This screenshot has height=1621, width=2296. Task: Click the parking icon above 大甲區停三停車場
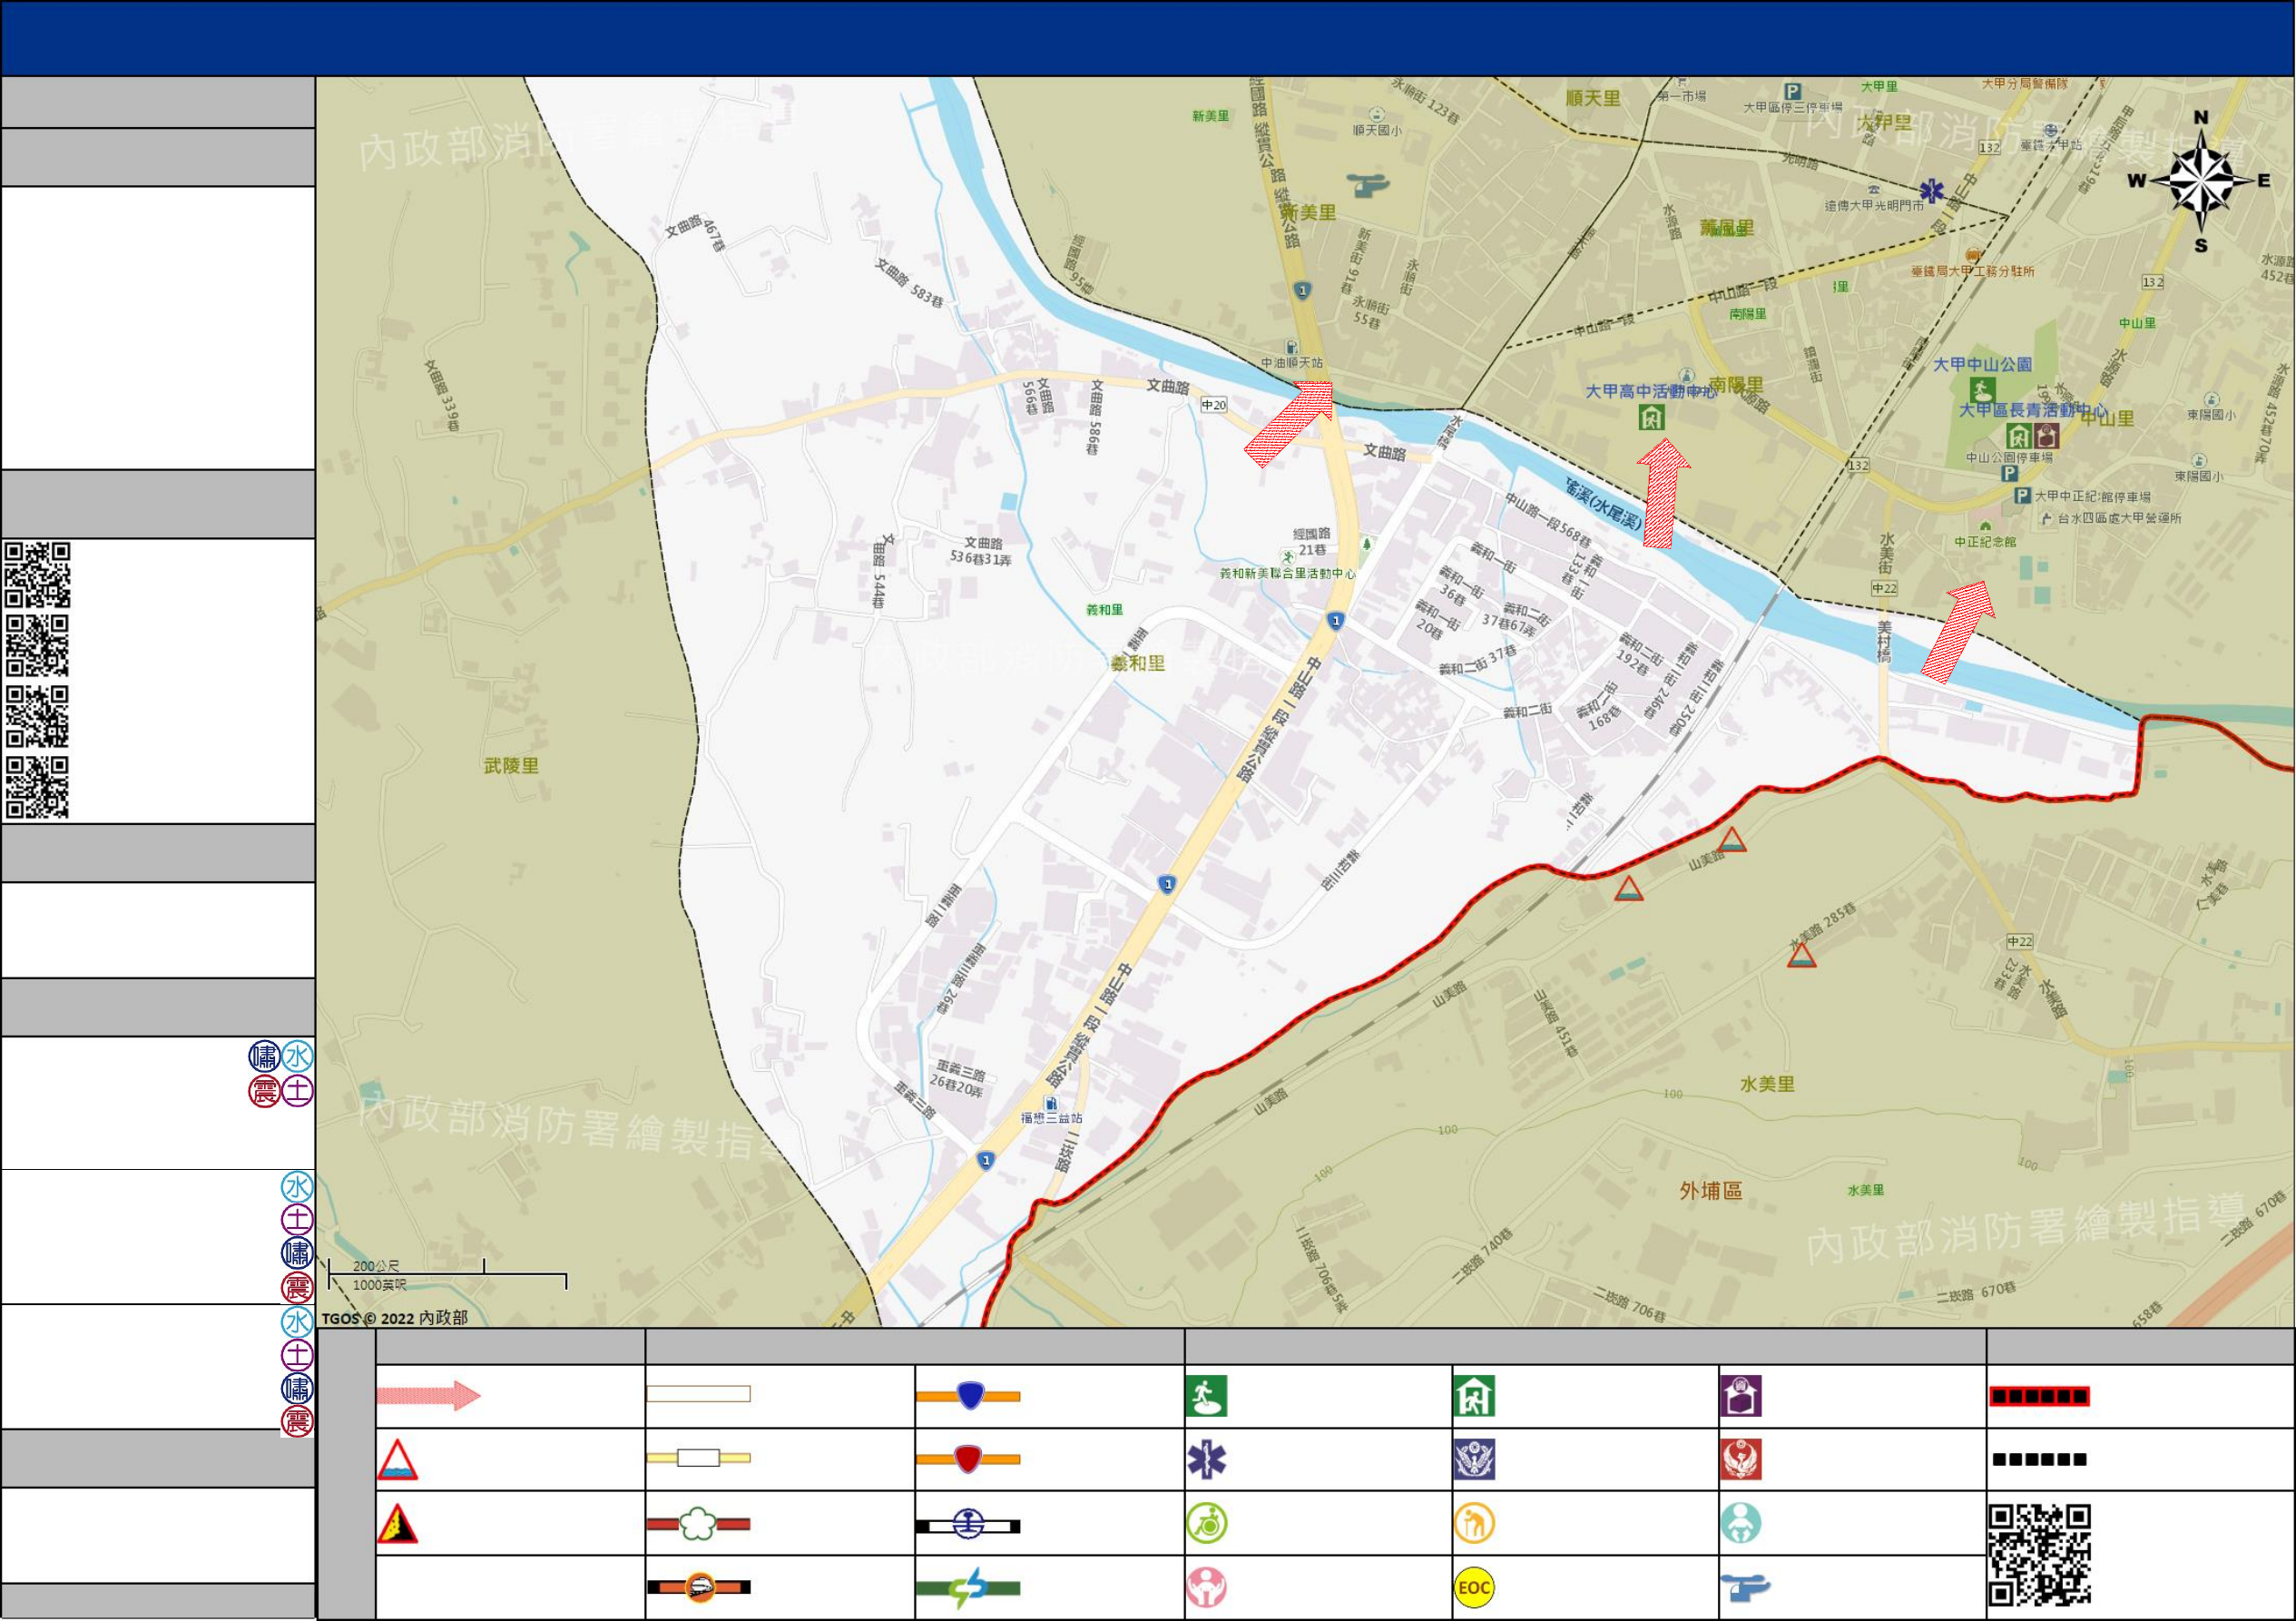coord(1793,91)
